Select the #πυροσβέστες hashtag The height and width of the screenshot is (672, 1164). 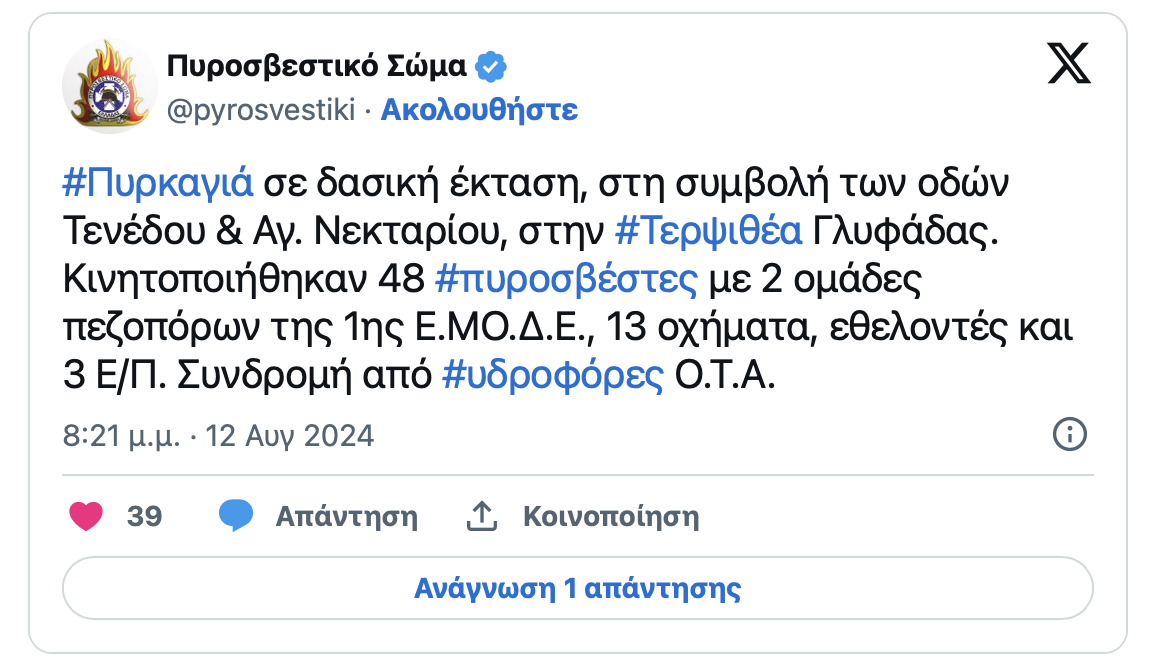tap(567, 280)
